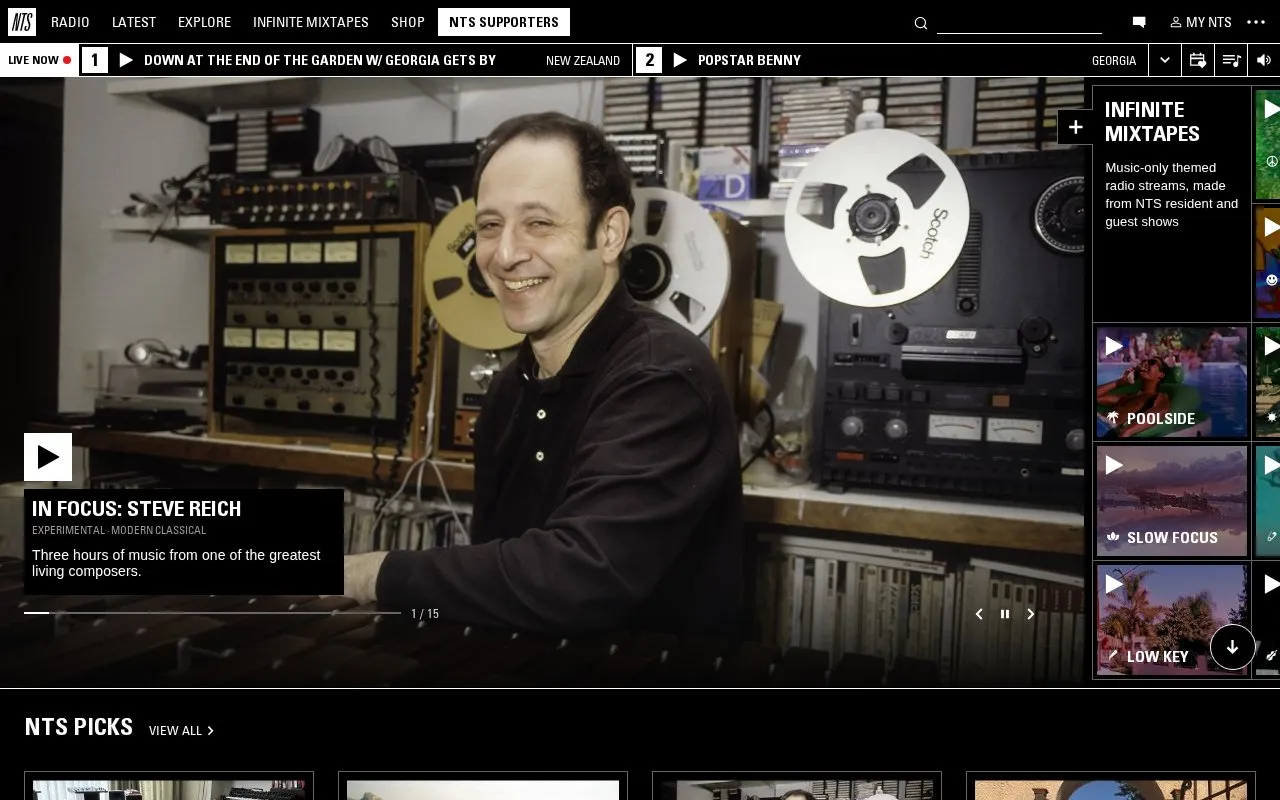
Task: Click the Experimental genre tag
Action: pos(68,531)
